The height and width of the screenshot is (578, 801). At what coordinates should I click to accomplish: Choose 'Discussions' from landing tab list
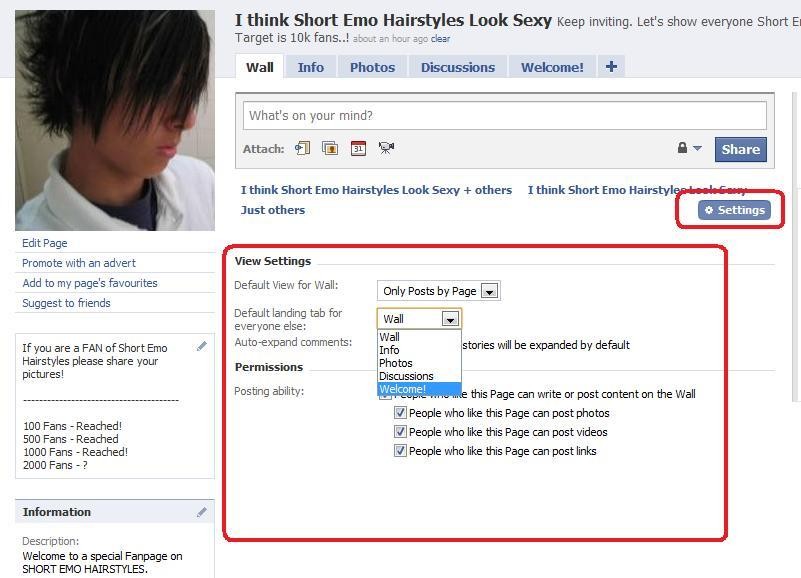(x=406, y=376)
